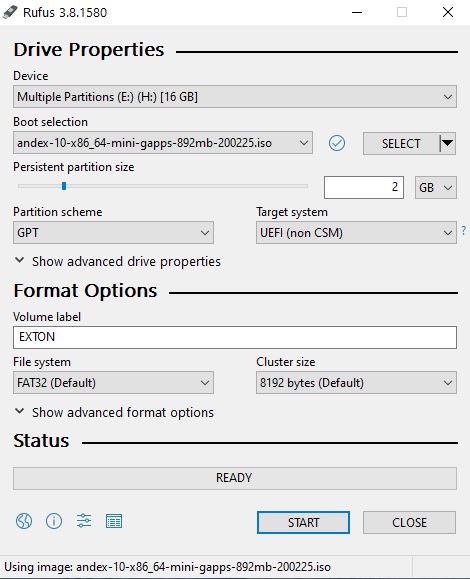Click the Persistent partition size slider
This screenshot has width=470, height=579.
coord(163,186)
